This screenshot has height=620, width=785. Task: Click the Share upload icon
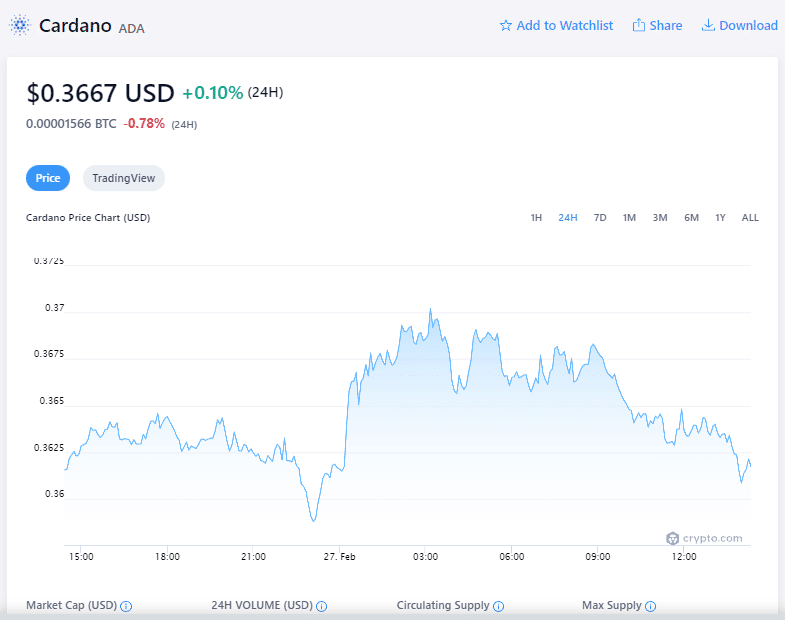point(638,25)
